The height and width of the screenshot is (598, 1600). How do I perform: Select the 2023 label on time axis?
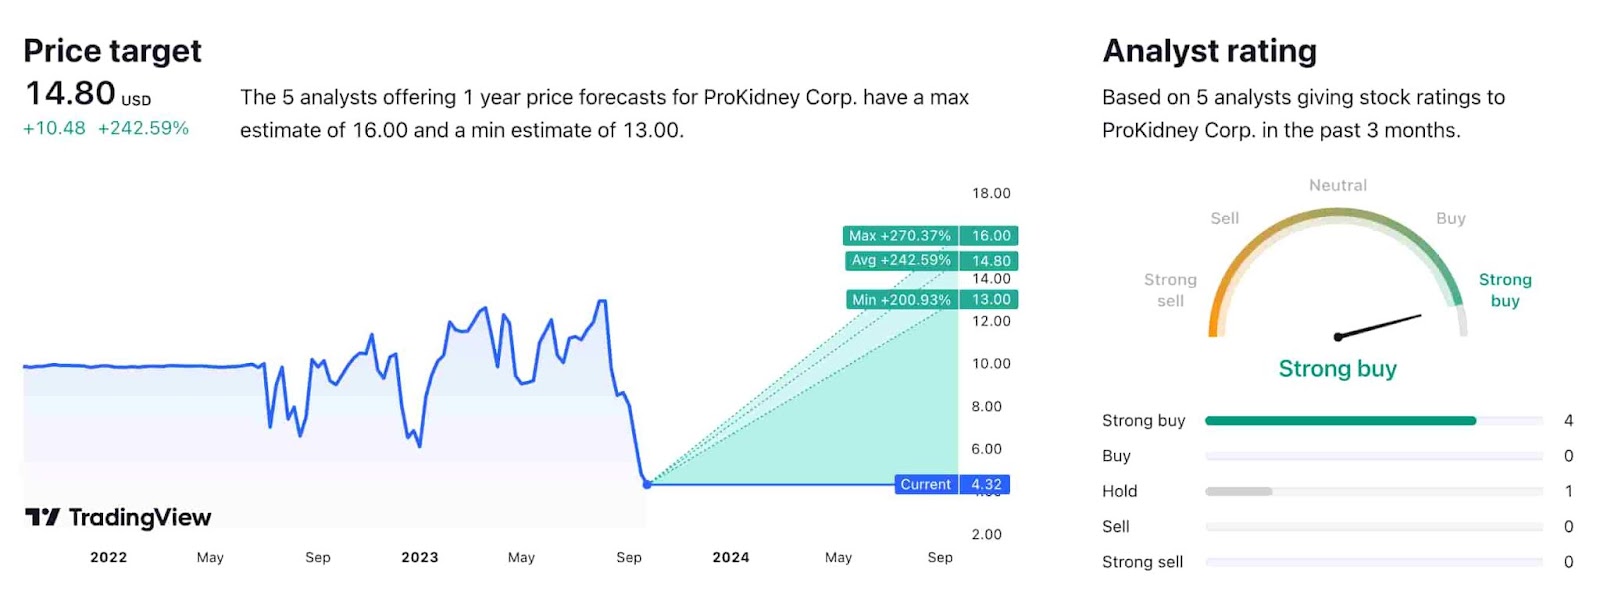coord(420,558)
